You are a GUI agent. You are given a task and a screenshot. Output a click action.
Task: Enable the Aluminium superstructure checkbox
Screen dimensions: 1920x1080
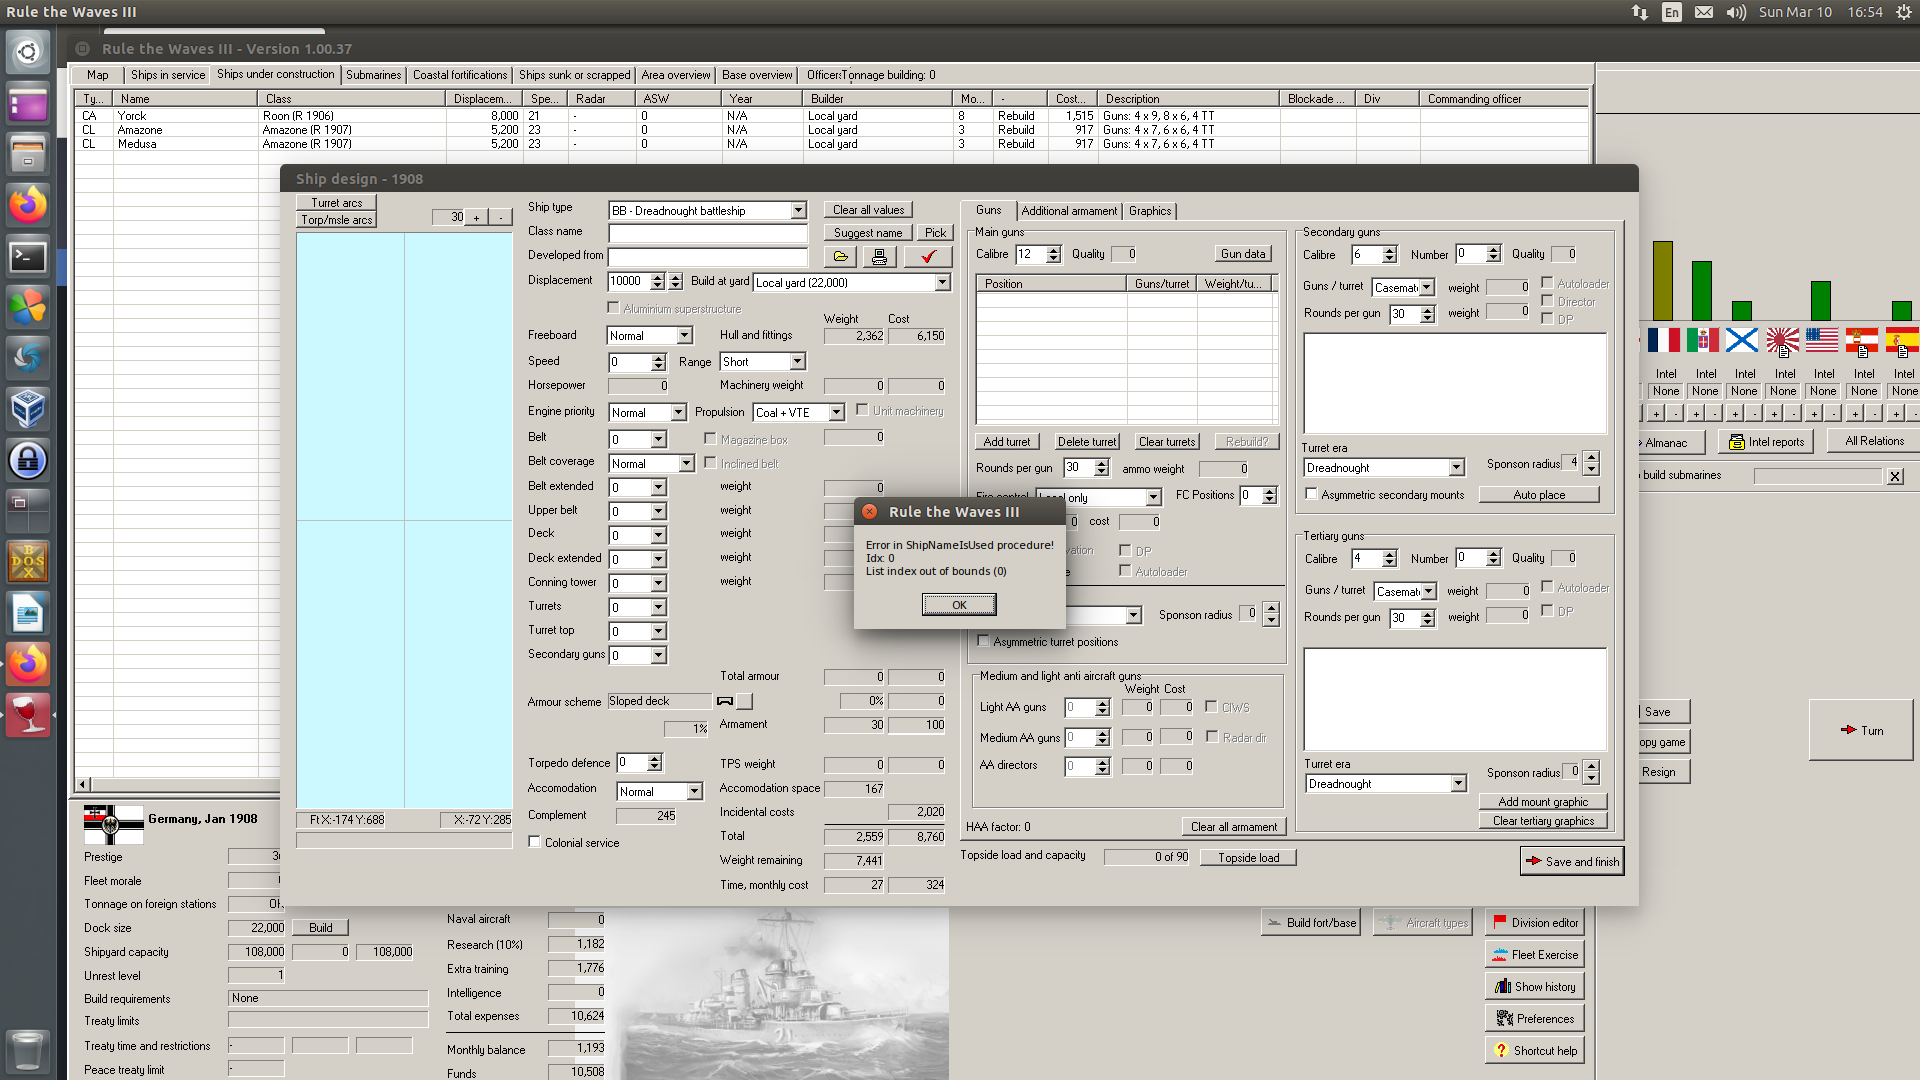click(614, 307)
